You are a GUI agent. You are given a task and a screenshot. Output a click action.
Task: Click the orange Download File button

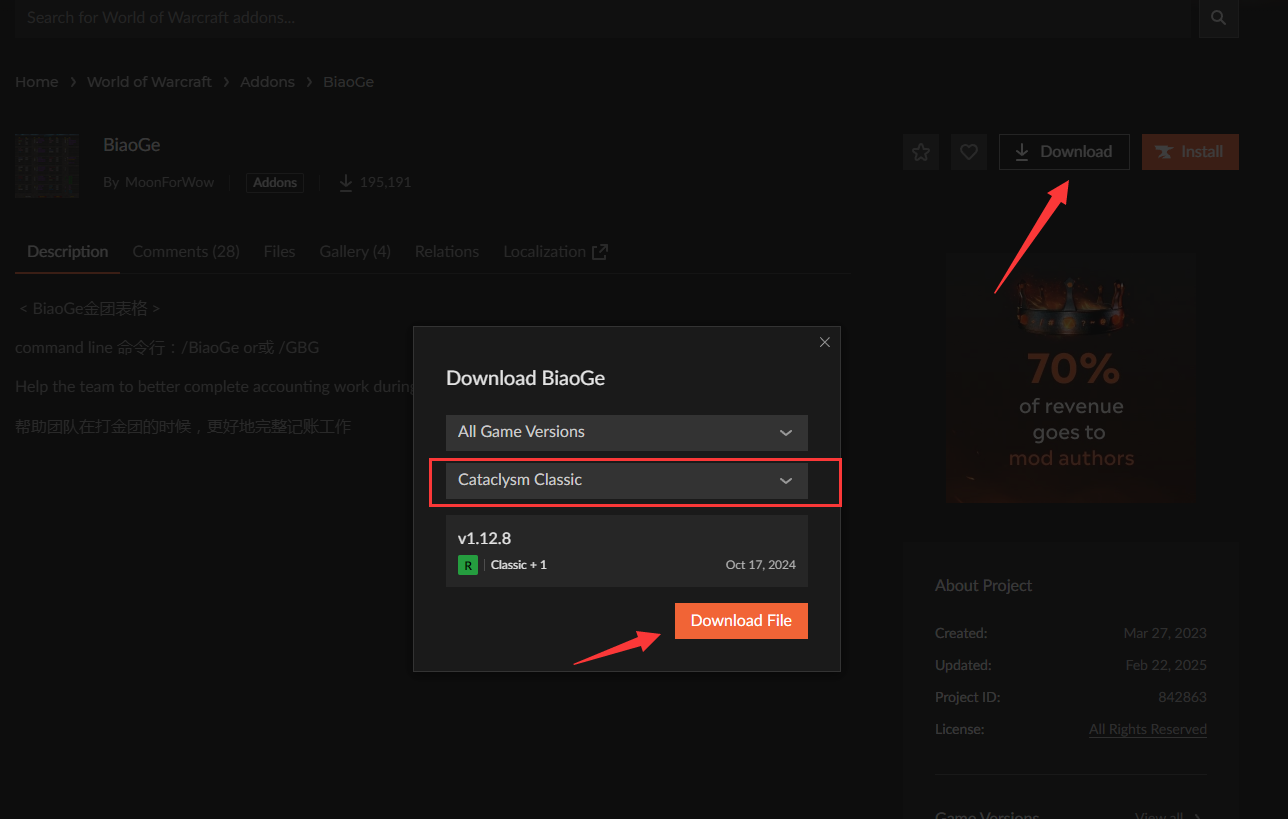741,621
